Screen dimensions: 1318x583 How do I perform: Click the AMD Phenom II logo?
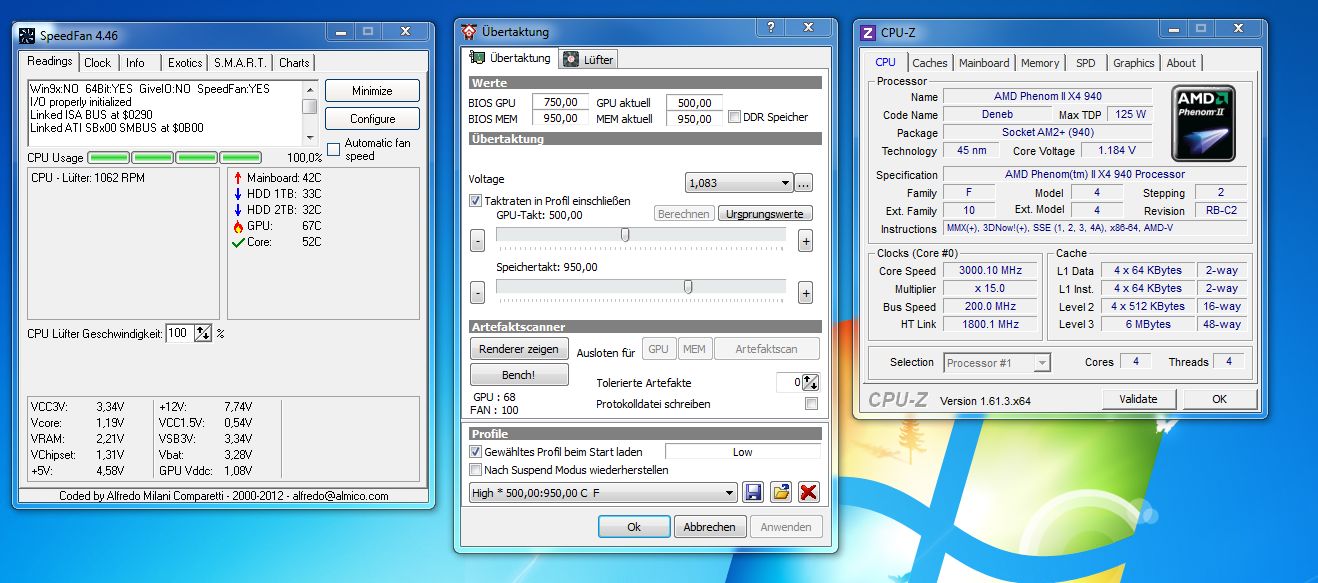coord(1203,123)
